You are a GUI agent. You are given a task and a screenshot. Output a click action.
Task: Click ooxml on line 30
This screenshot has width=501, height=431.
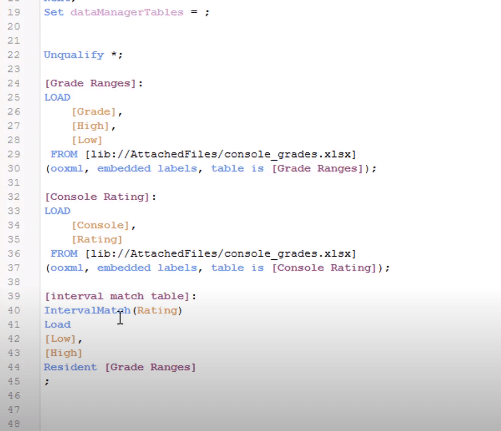(67, 169)
